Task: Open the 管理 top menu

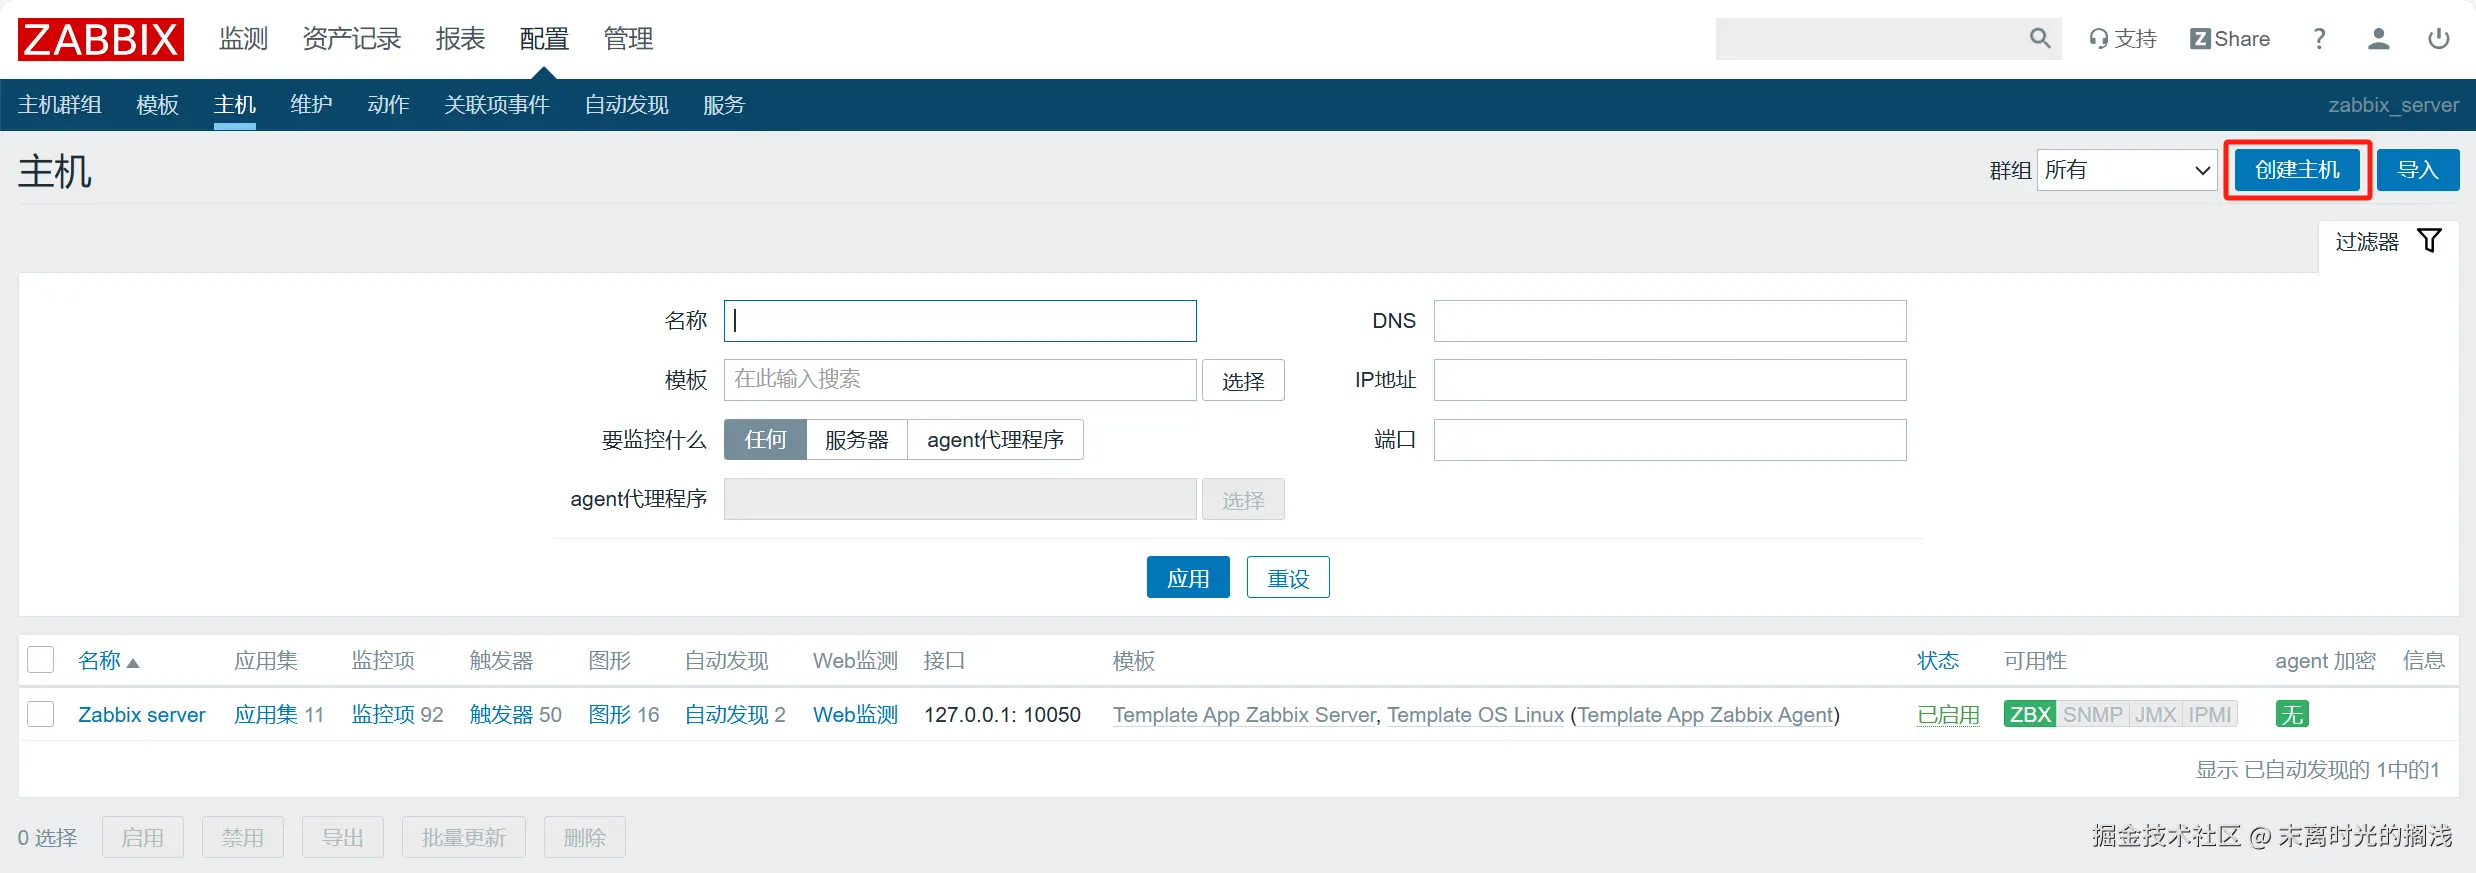Action: click(628, 39)
